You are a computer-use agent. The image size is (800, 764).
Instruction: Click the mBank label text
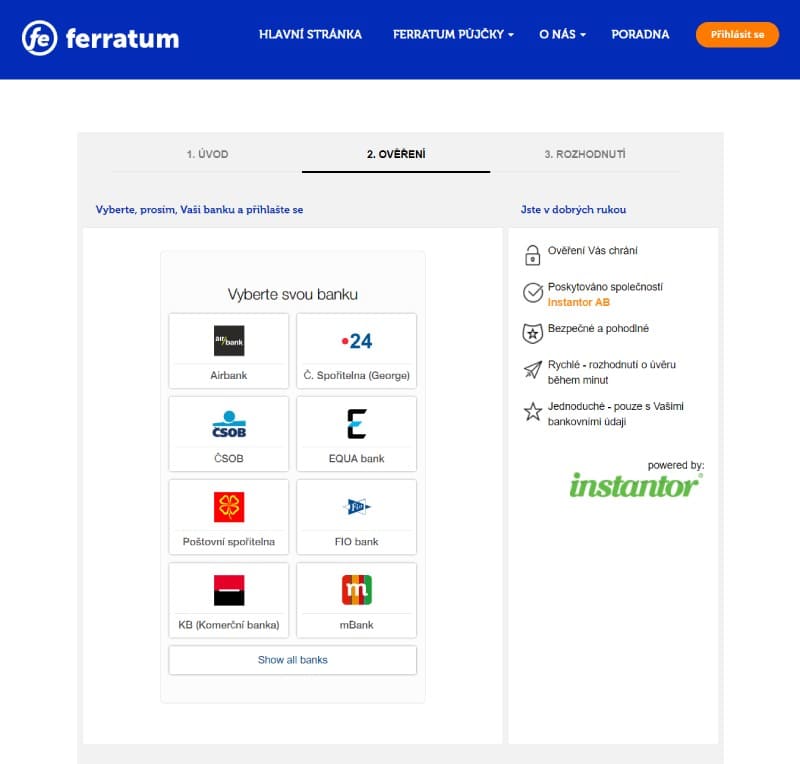(357, 625)
